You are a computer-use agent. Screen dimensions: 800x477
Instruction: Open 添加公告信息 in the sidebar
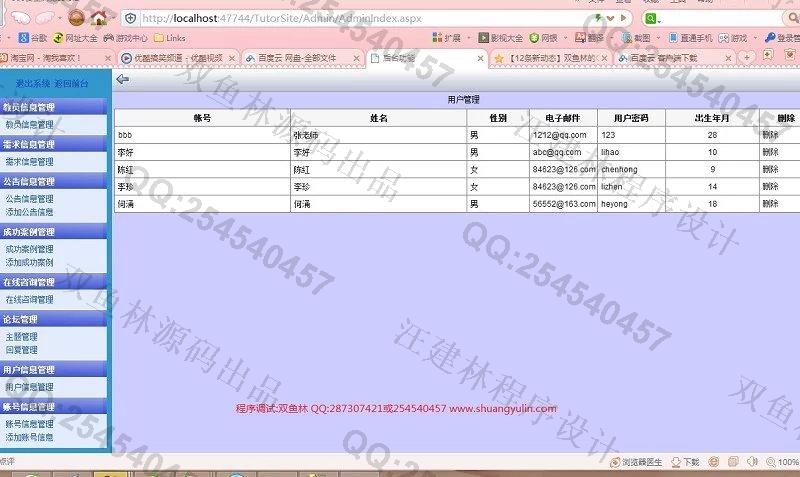(29, 212)
